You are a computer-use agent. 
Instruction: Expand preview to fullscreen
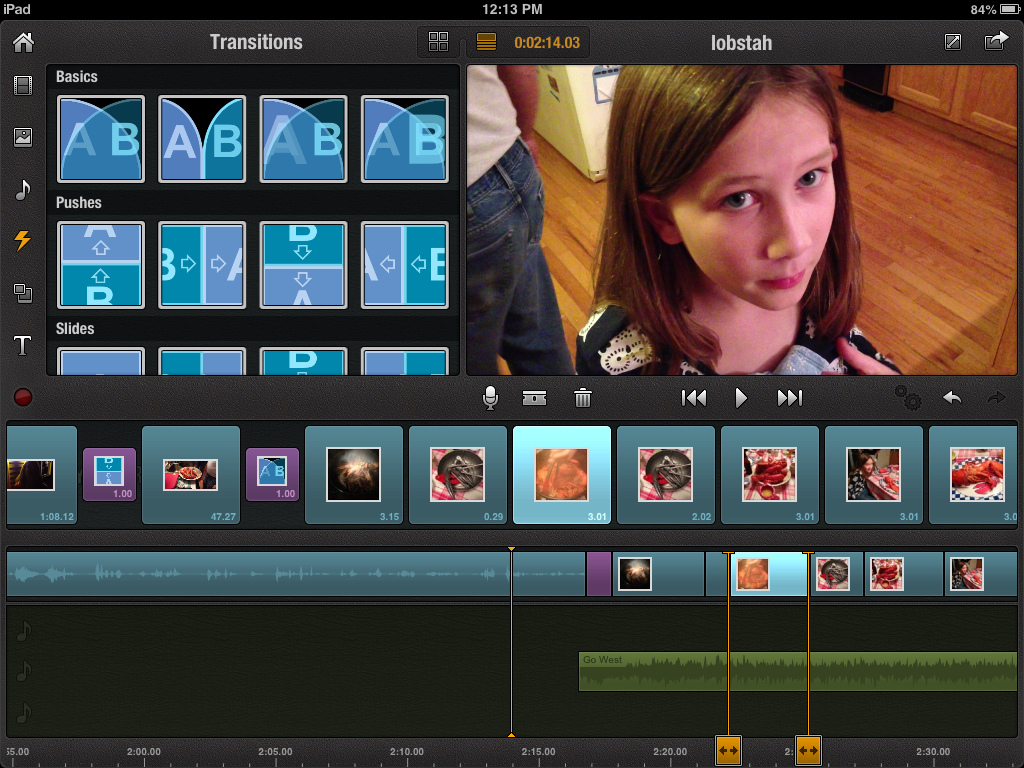(952, 42)
